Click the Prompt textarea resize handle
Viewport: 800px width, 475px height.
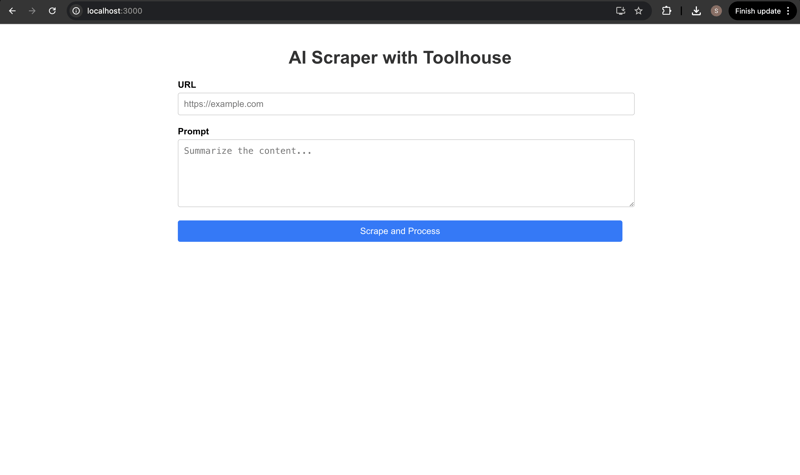[631, 203]
